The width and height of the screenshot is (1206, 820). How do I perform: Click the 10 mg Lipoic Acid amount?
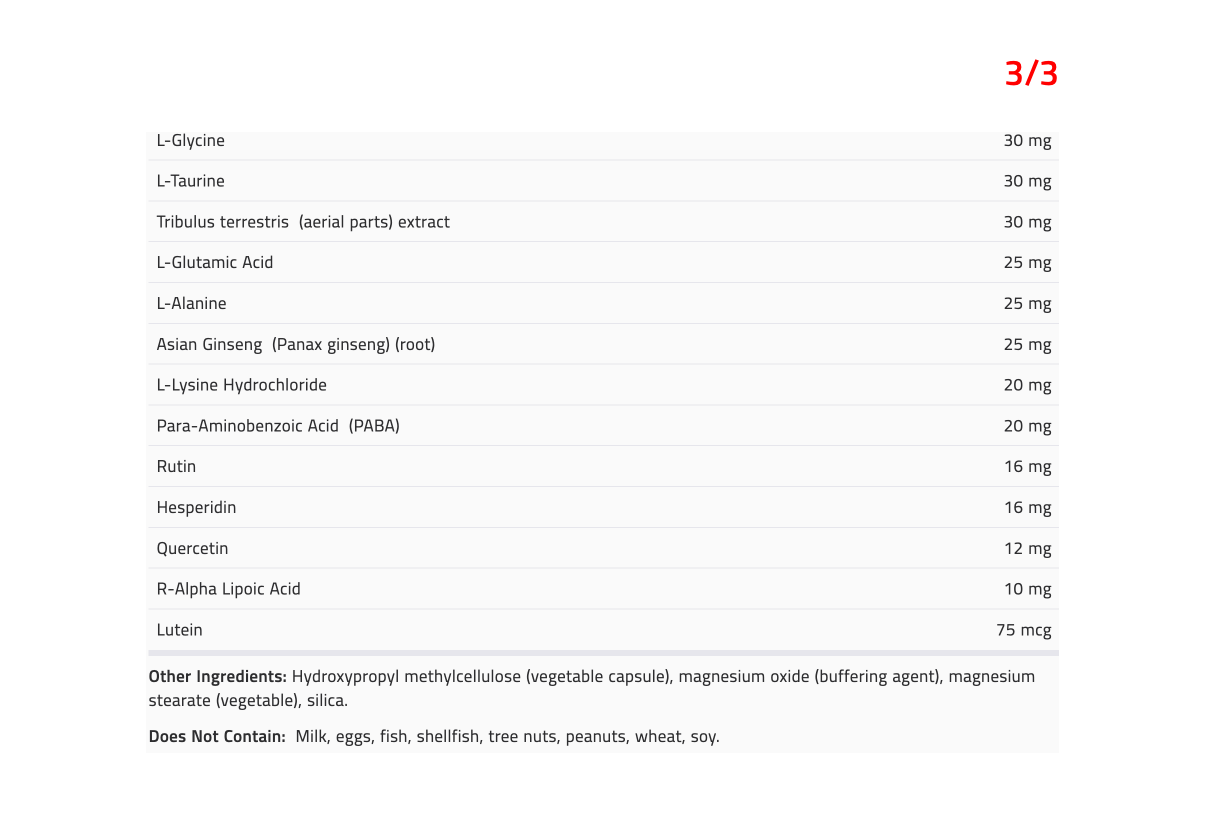[x=1027, y=589]
